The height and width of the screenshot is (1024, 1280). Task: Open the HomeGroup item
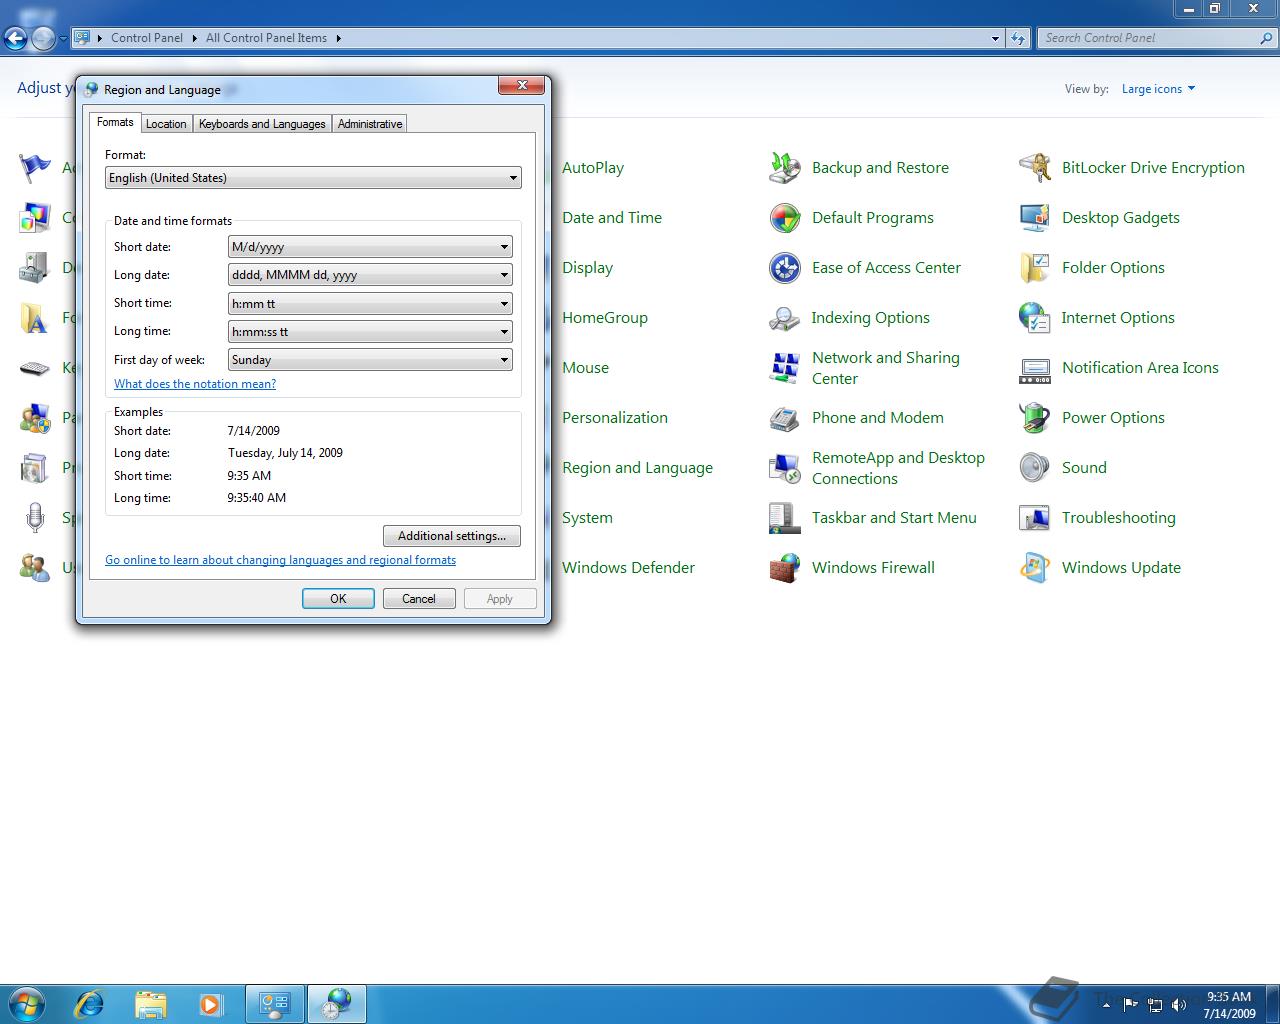click(605, 318)
